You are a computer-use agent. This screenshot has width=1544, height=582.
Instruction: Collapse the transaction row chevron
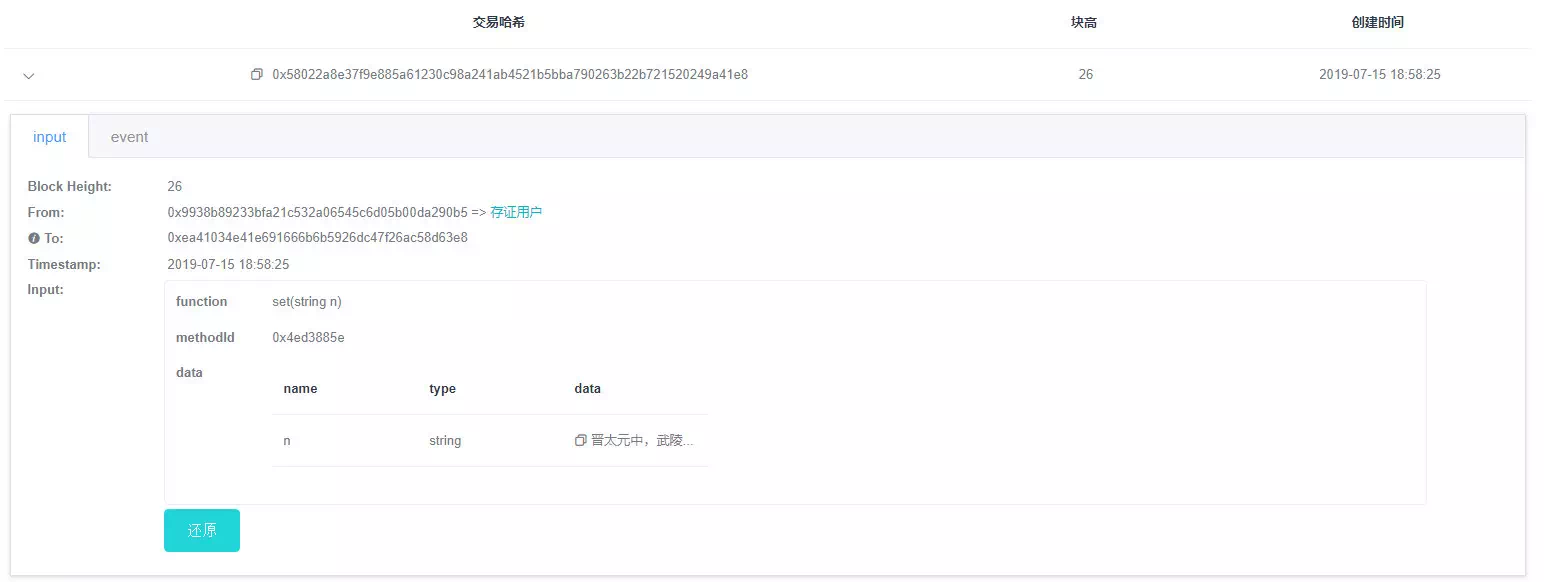(29, 76)
